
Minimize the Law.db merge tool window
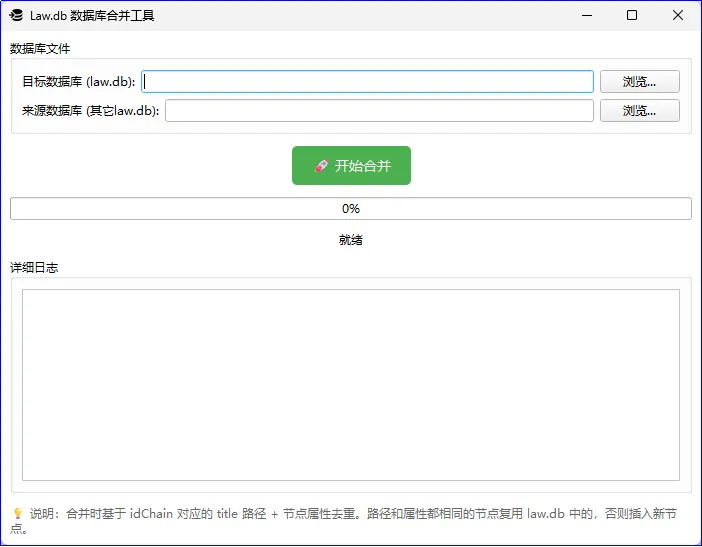587,15
